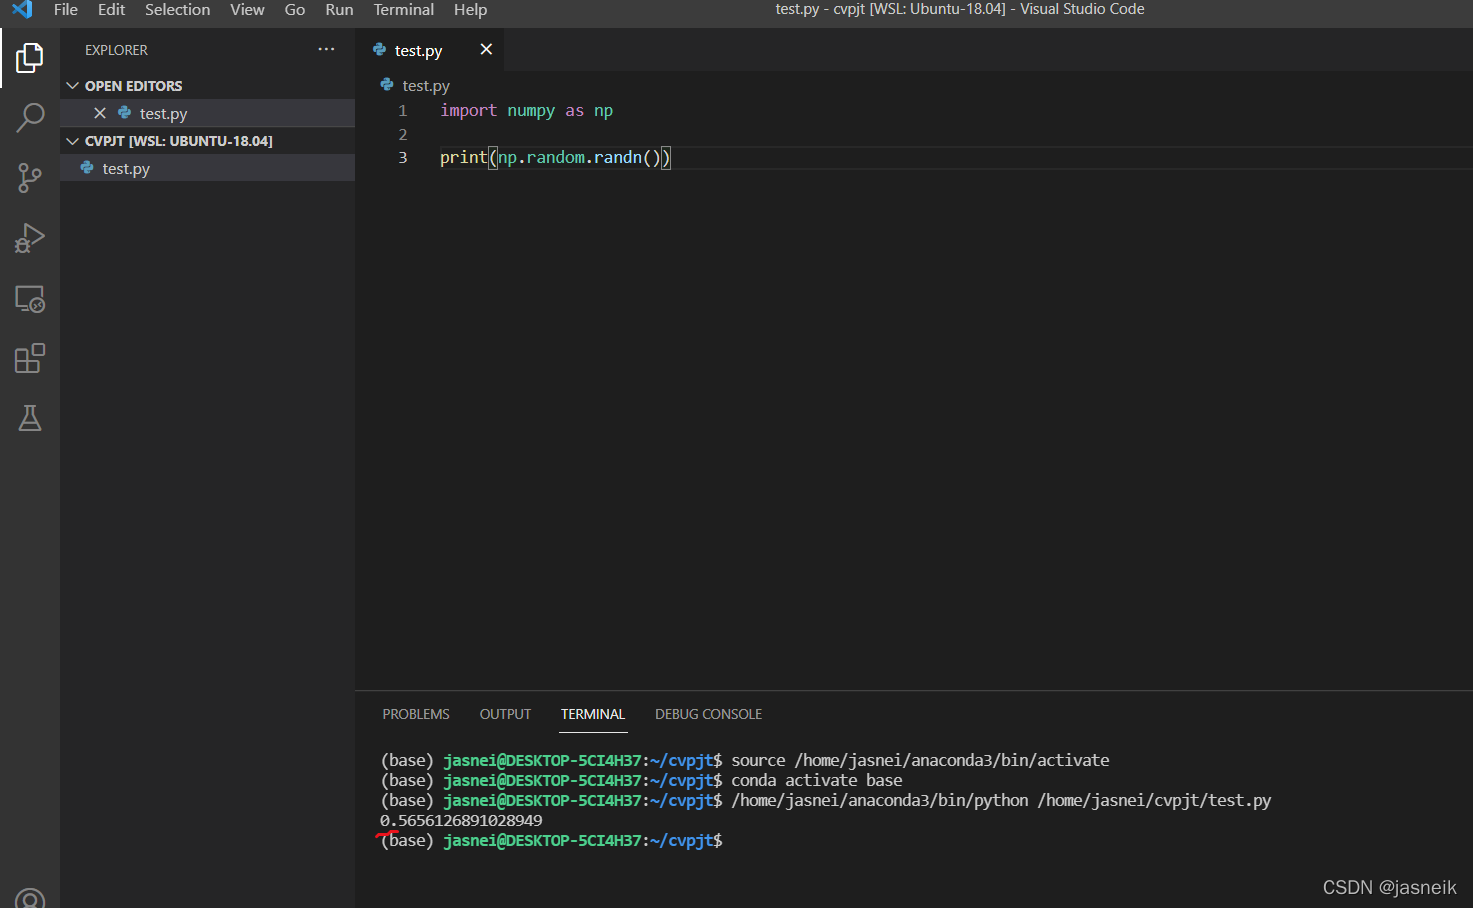Click test.py in the editor breadcrumb
Image resolution: width=1473 pixels, height=908 pixels.
click(x=426, y=86)
